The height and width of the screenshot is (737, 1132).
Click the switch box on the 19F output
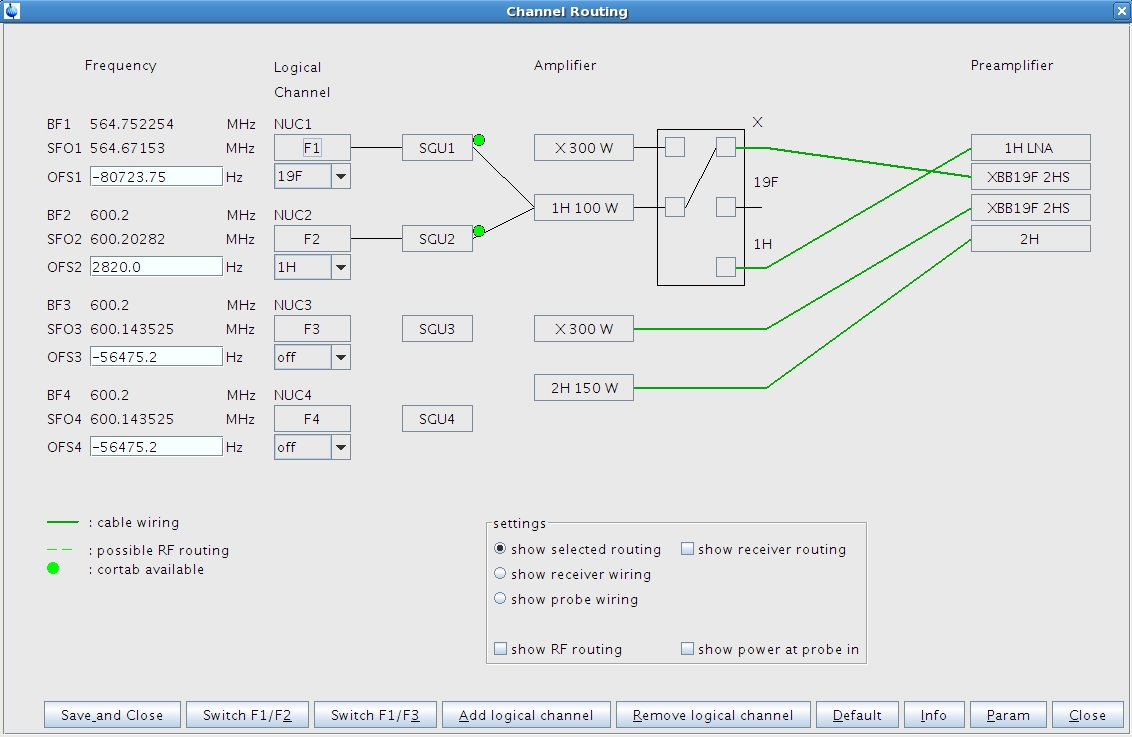(726, 207)
